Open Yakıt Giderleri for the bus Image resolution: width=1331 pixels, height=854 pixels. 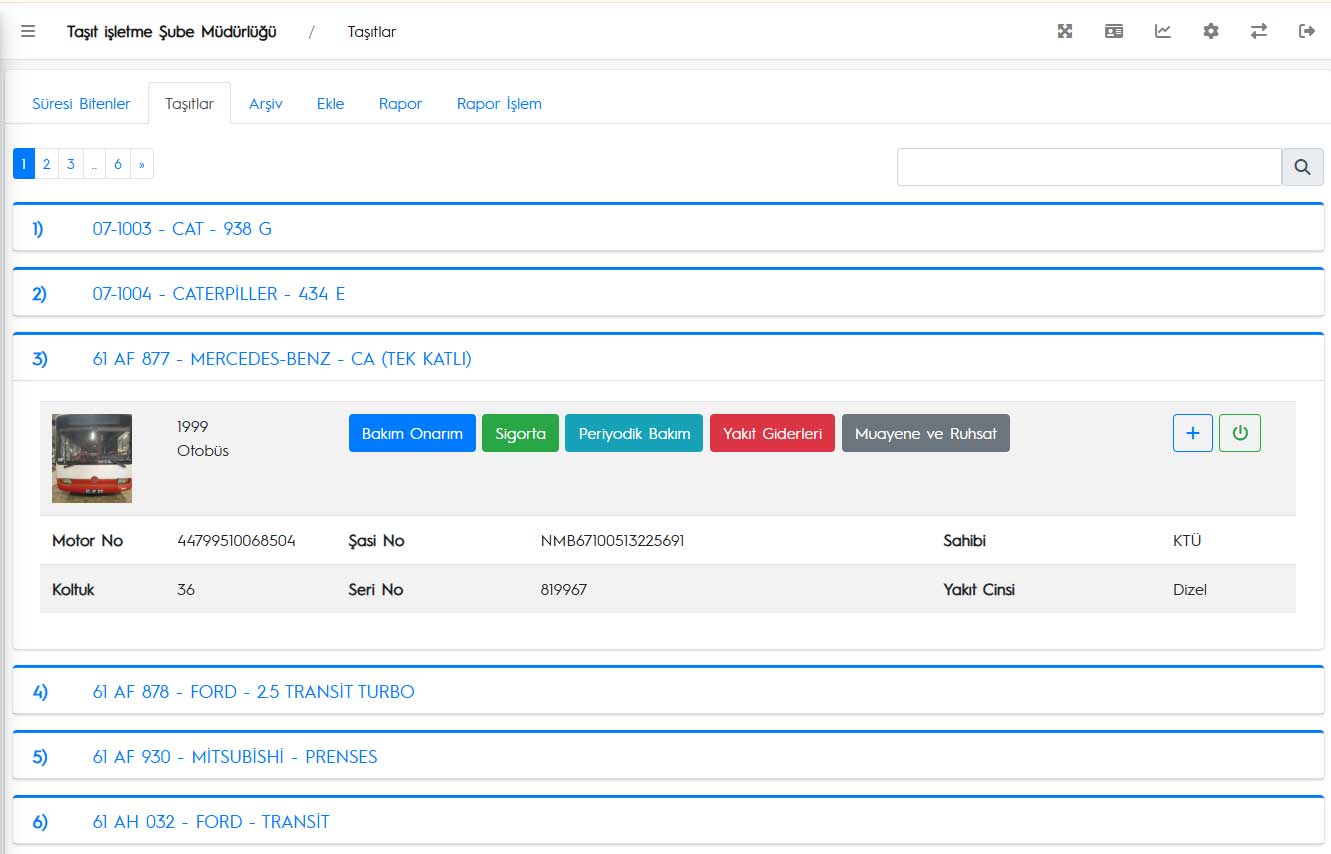click(x=771, y=434)
